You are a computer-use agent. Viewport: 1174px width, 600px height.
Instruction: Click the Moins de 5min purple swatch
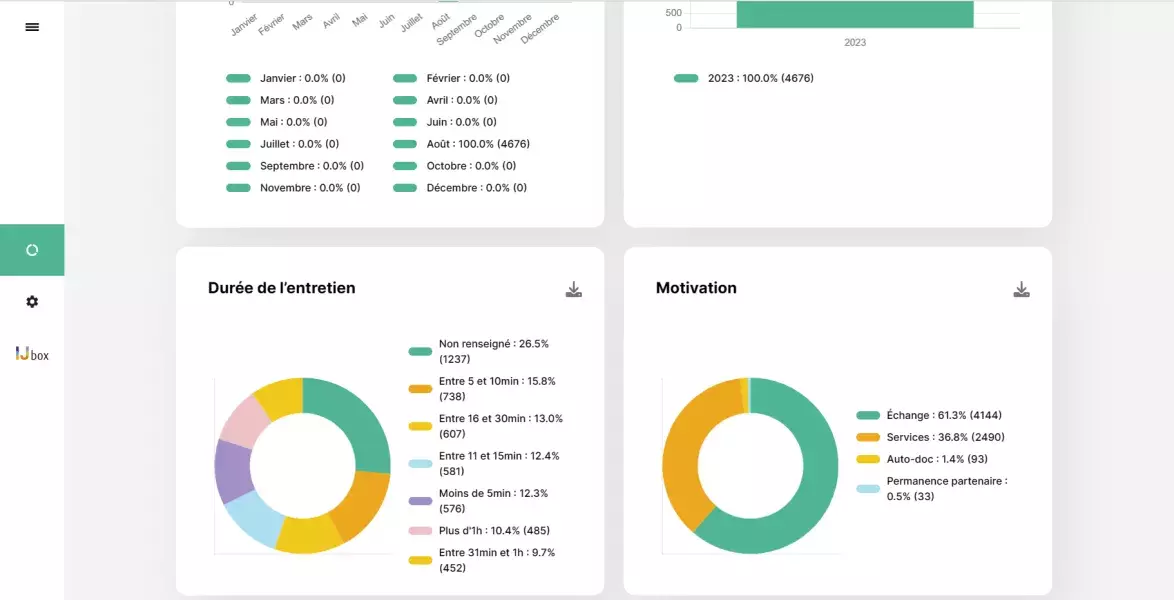click(x=420, y=501)
